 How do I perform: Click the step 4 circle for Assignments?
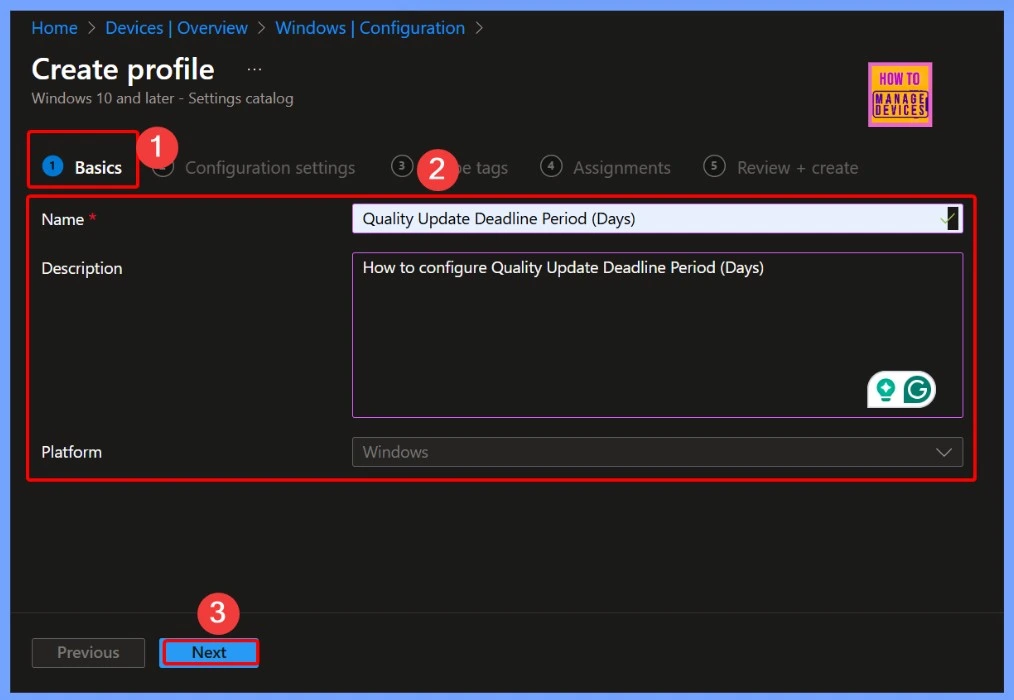click(x=550, y=166)
